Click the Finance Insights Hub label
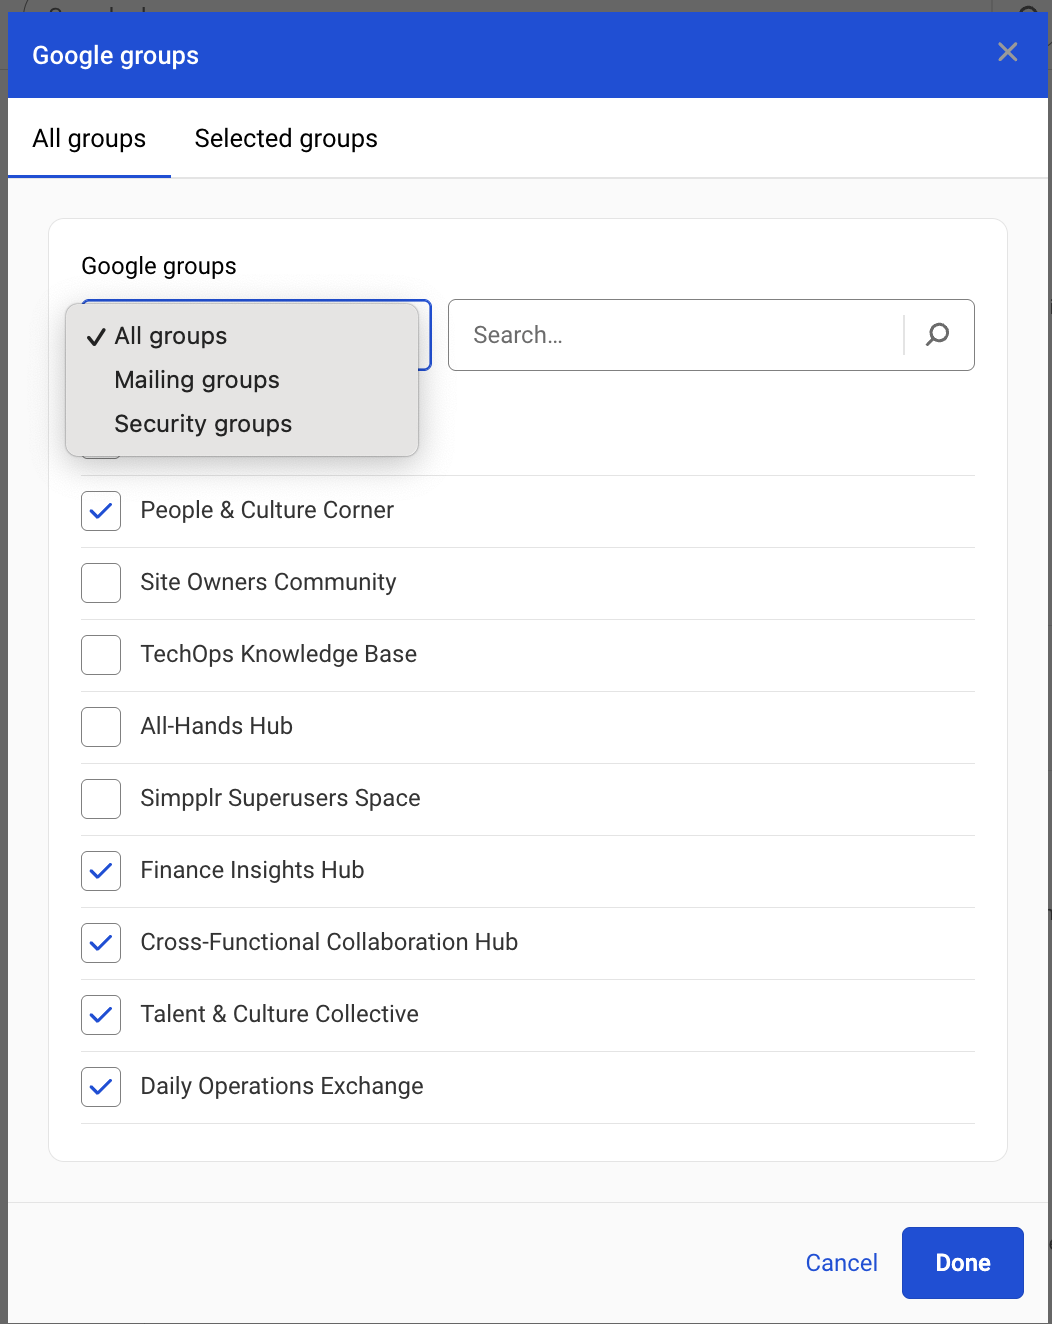 pos(252,871)
